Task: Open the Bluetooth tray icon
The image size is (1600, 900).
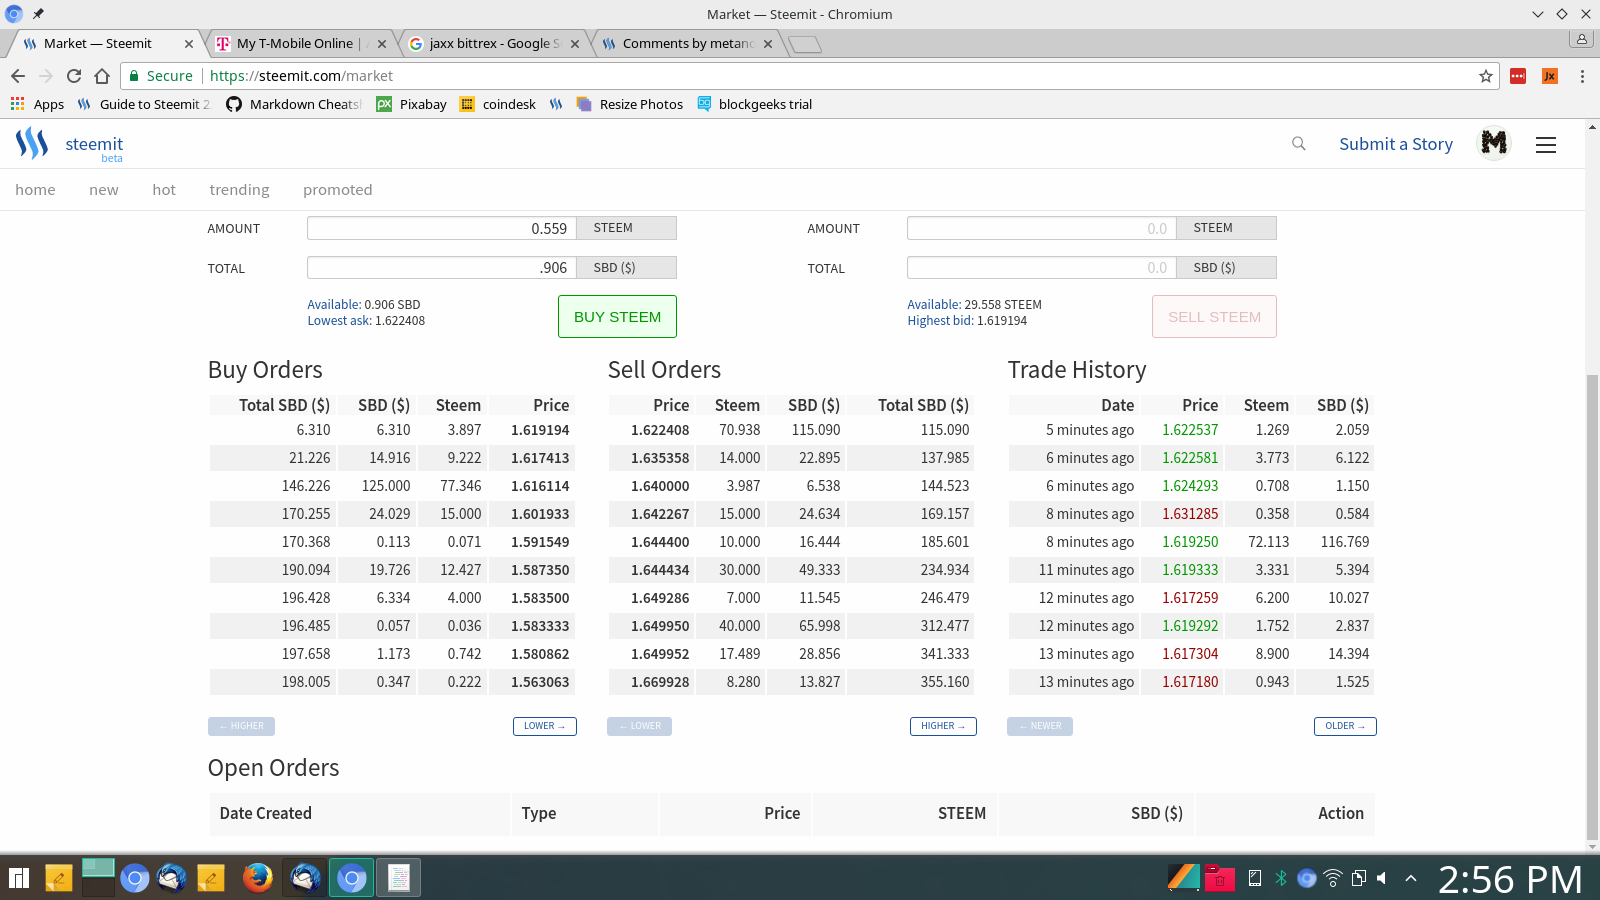Action: point(1281,878)
